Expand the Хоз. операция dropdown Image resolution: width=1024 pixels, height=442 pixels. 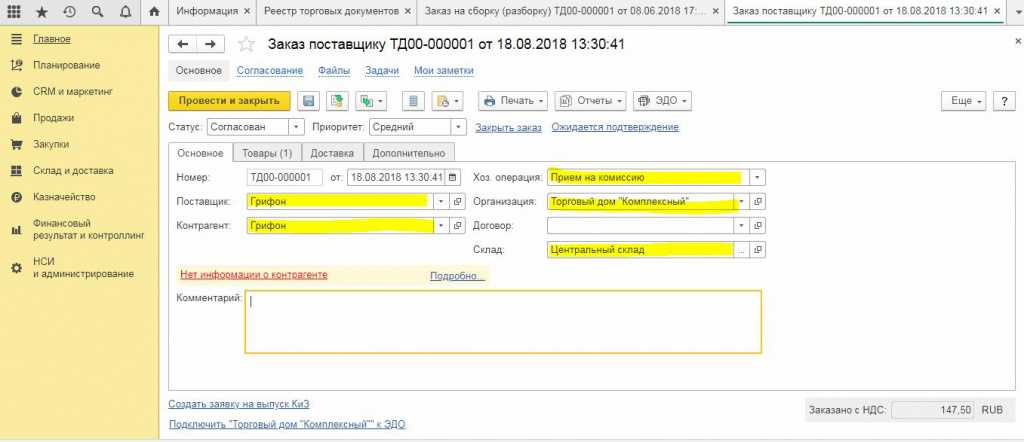click(758, 177)
